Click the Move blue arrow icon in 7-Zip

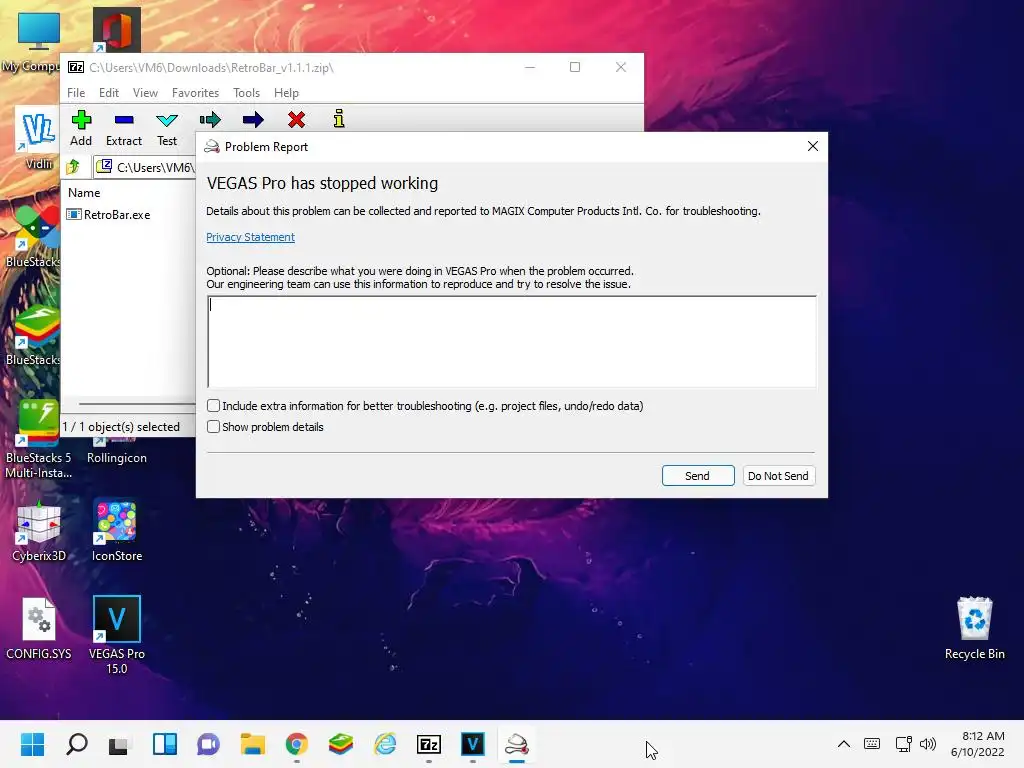[253, 120]
